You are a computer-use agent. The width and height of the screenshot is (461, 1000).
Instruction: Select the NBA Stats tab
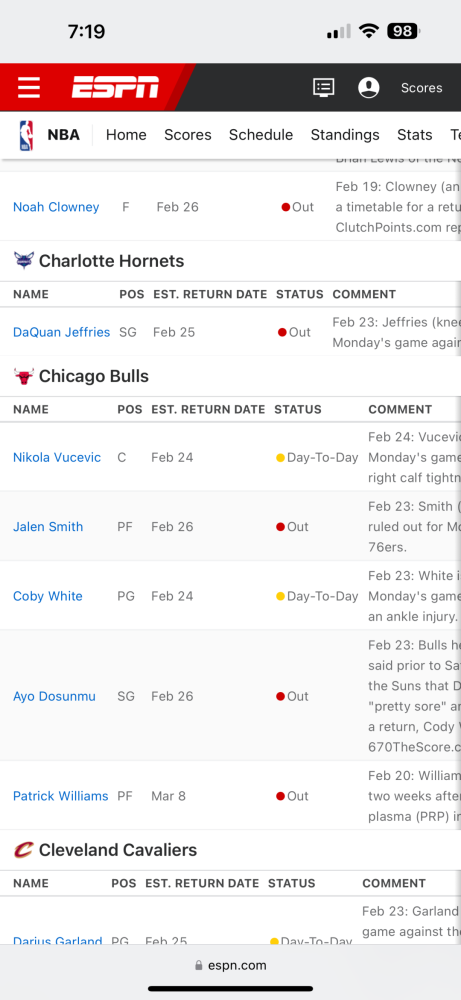pyautogui.click(x=414, y=135)
